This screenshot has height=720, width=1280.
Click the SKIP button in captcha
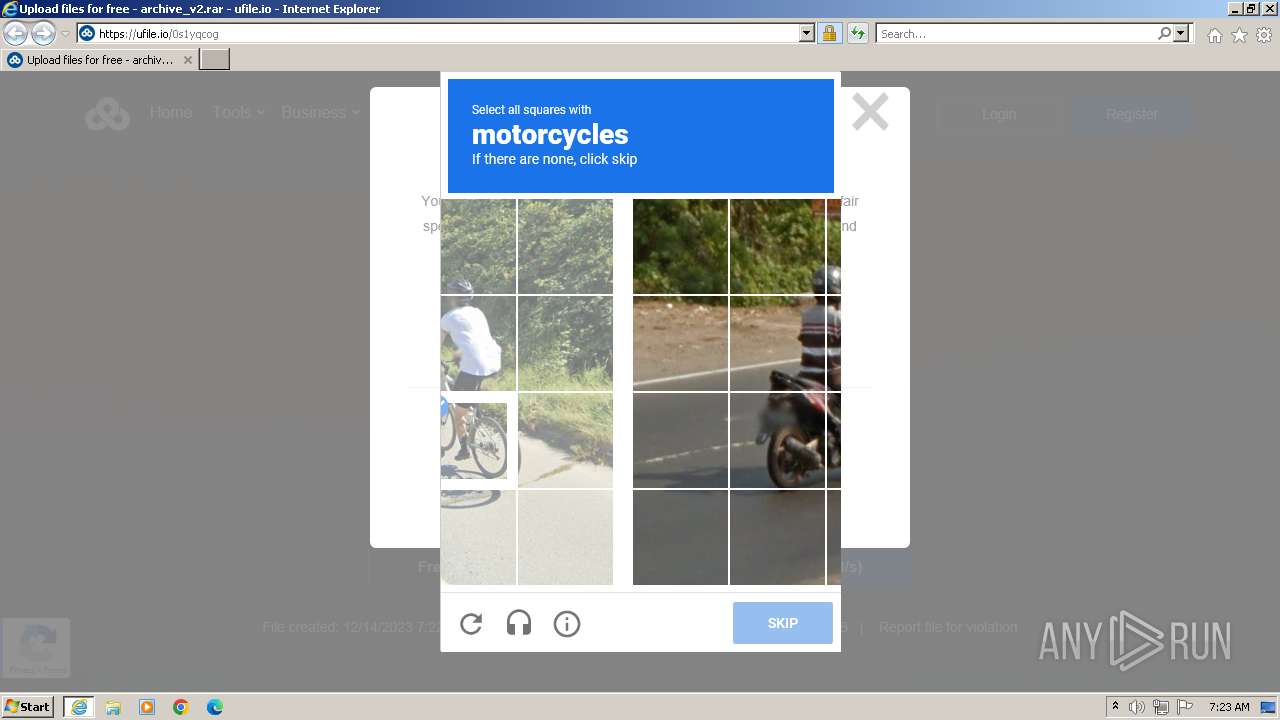[x=782, y=623]
